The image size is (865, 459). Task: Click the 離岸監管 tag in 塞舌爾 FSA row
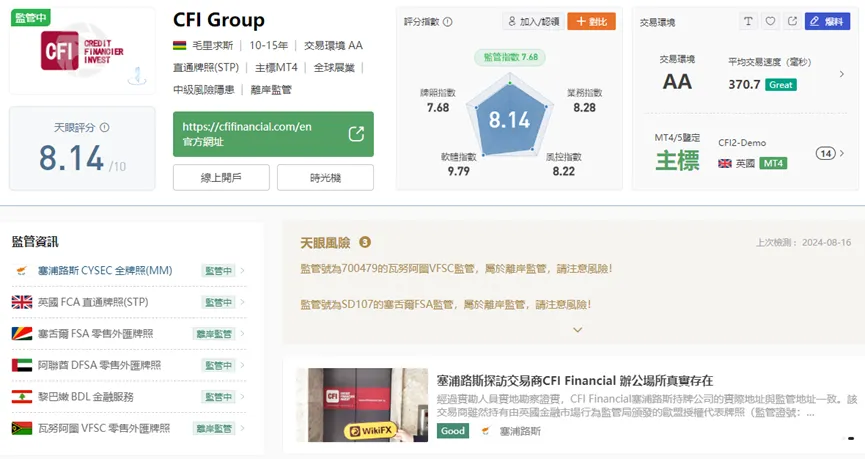pyautogui.click(x=213, y=334)
